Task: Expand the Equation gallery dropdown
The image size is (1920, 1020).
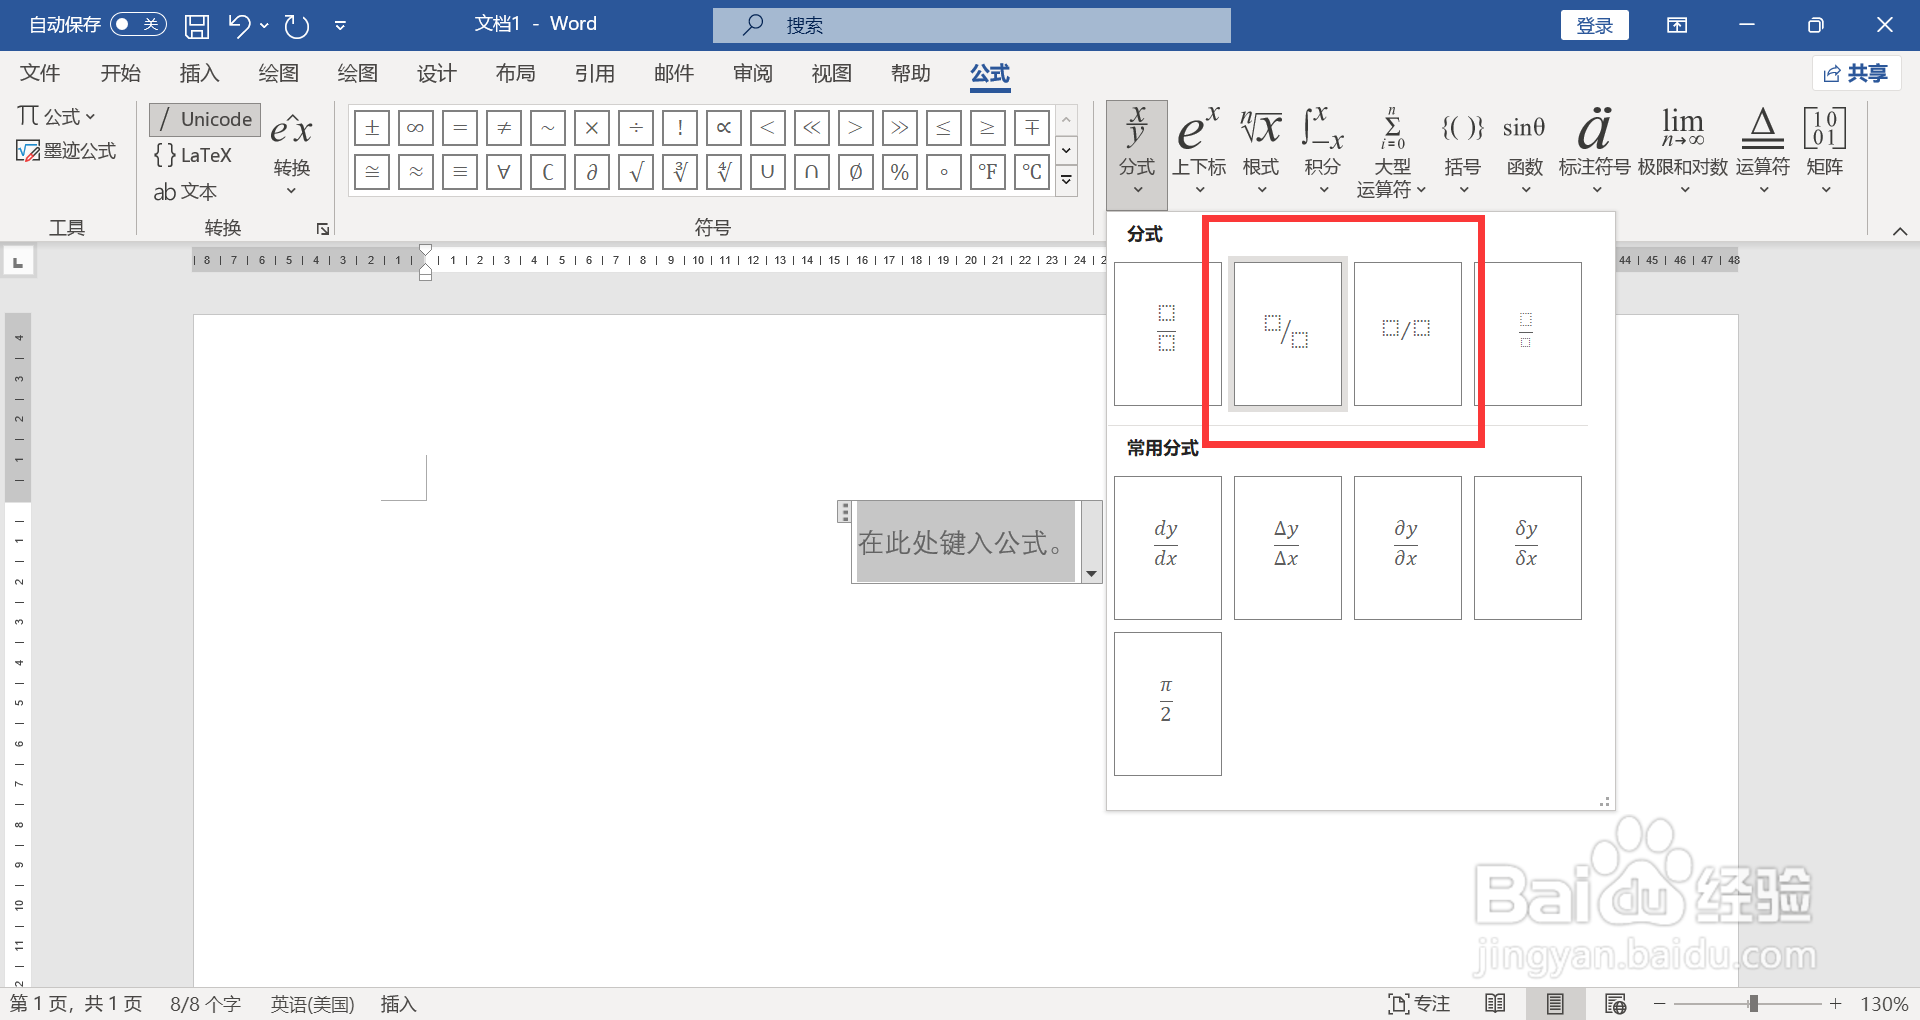Action: [x=57, y=116]
